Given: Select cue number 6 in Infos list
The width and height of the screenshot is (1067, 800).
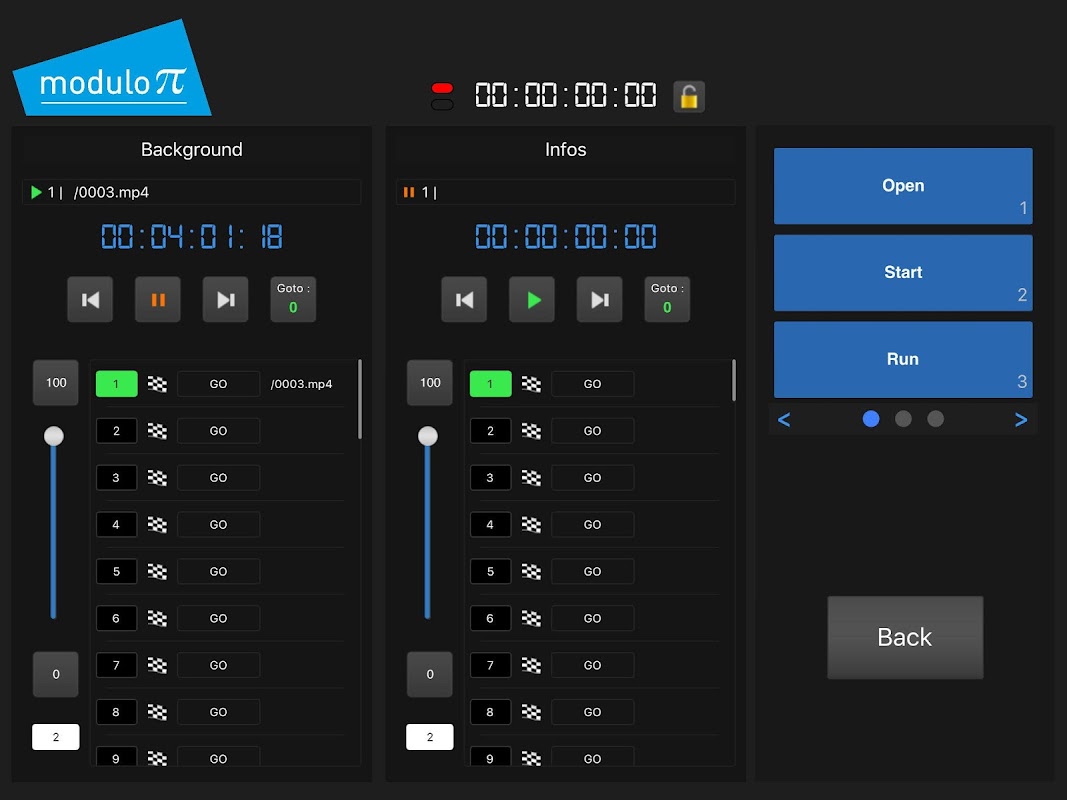Looking at the screenshot, I should coord(490,618).
